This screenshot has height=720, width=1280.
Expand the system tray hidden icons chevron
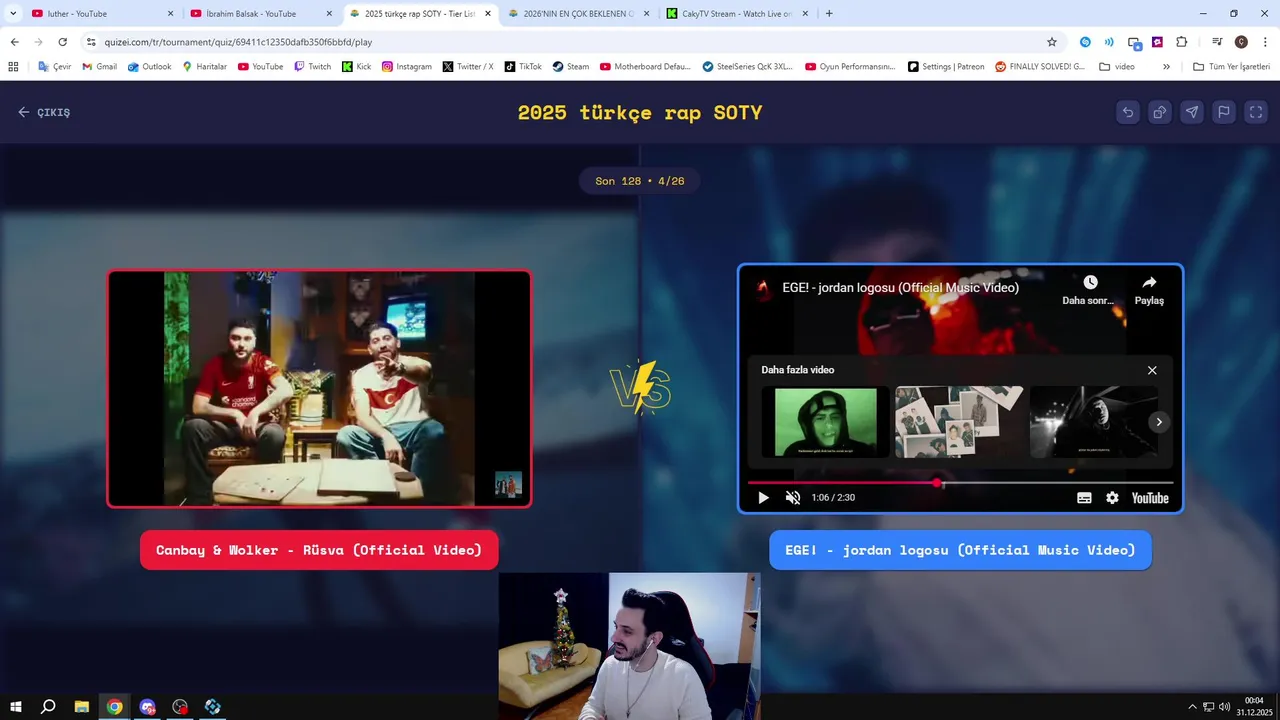click(x=1192, y=707)
